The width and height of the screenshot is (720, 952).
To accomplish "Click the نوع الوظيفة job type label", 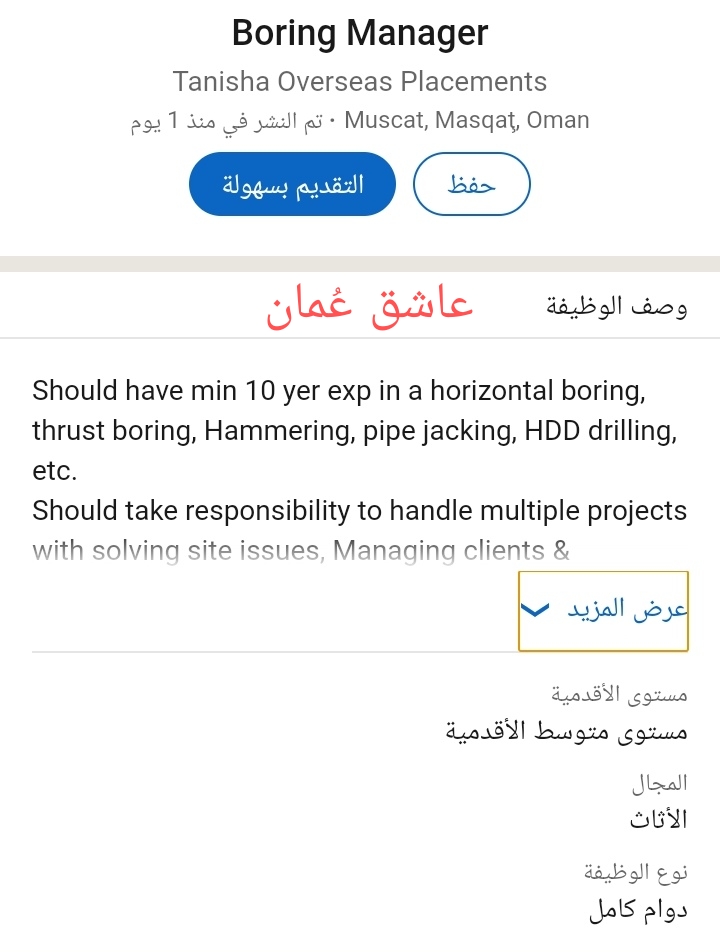I will click(636, 872).
